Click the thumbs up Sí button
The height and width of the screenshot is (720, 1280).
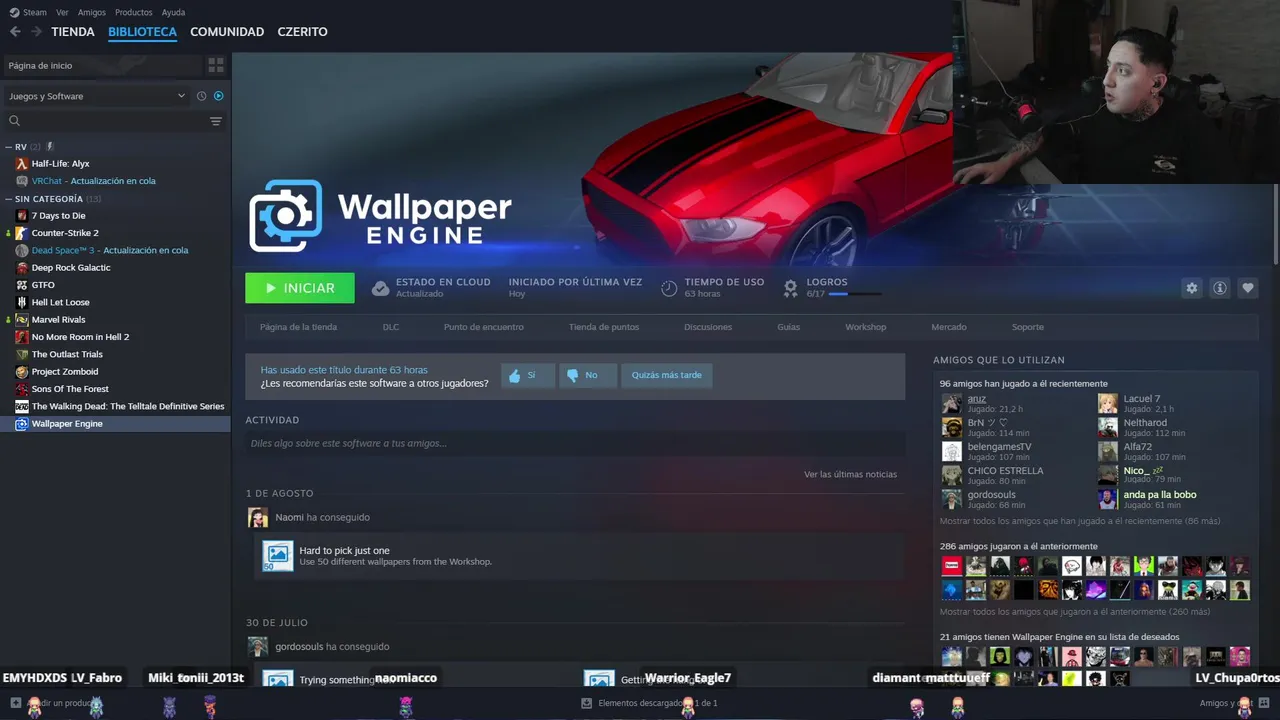pyautogui.click(x=527, y=375)
